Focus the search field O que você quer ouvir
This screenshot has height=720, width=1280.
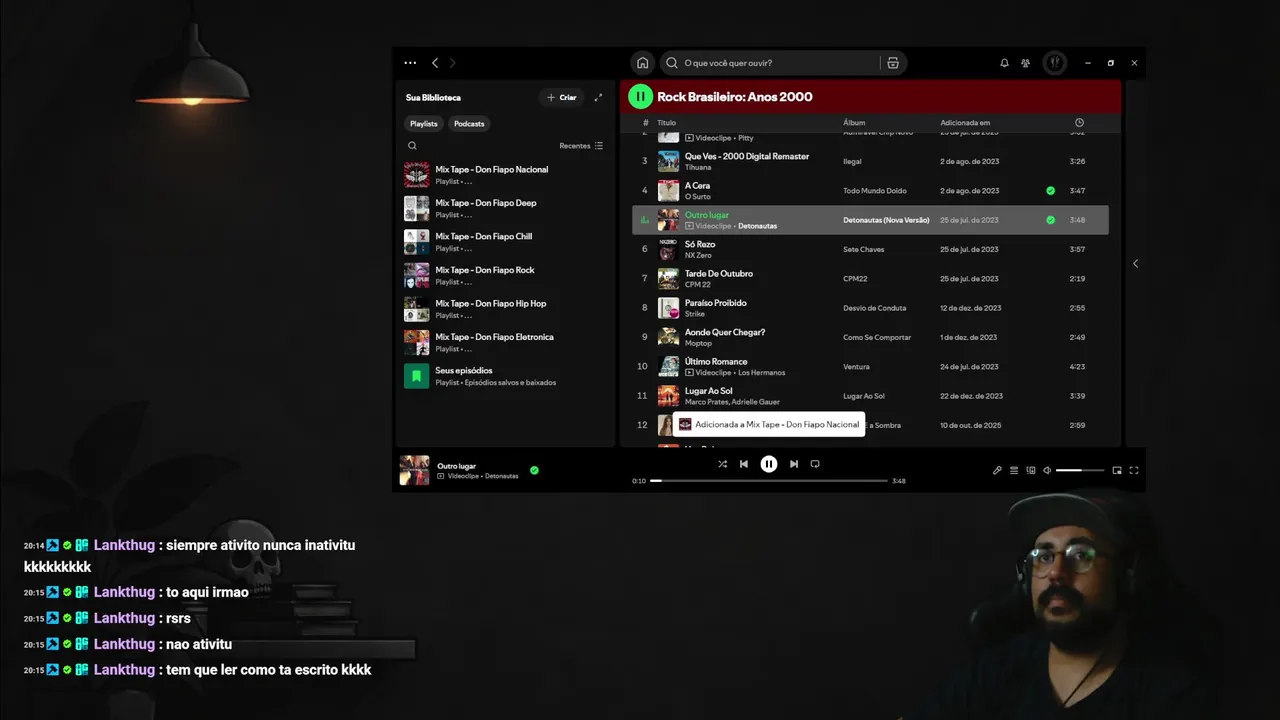click(770, 63)
